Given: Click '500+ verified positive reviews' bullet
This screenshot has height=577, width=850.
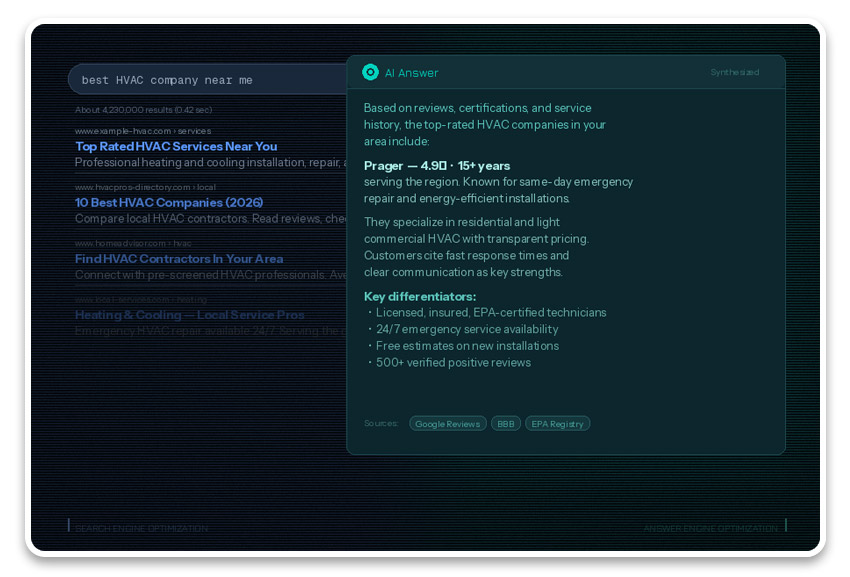Looking at the screenshot, I should coord(453,363).
